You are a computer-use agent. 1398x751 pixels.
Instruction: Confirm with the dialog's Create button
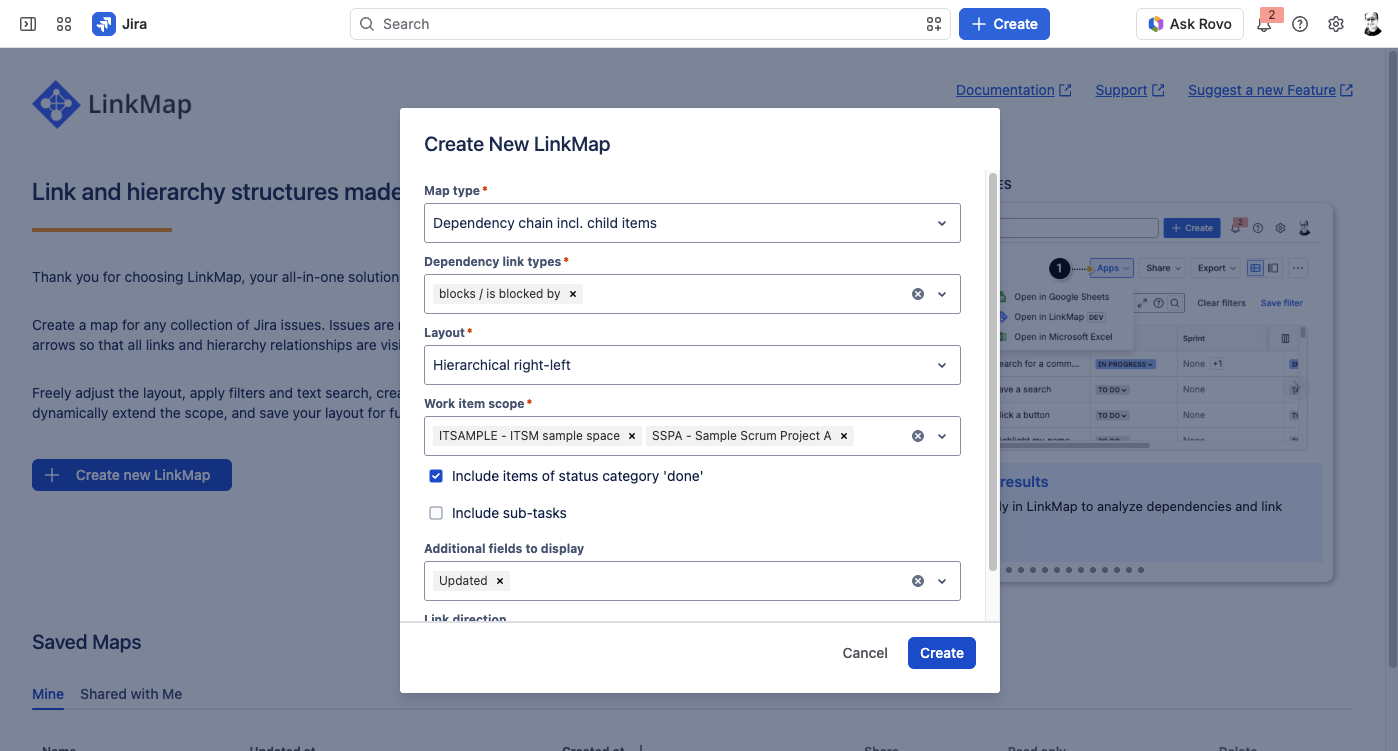942,653
